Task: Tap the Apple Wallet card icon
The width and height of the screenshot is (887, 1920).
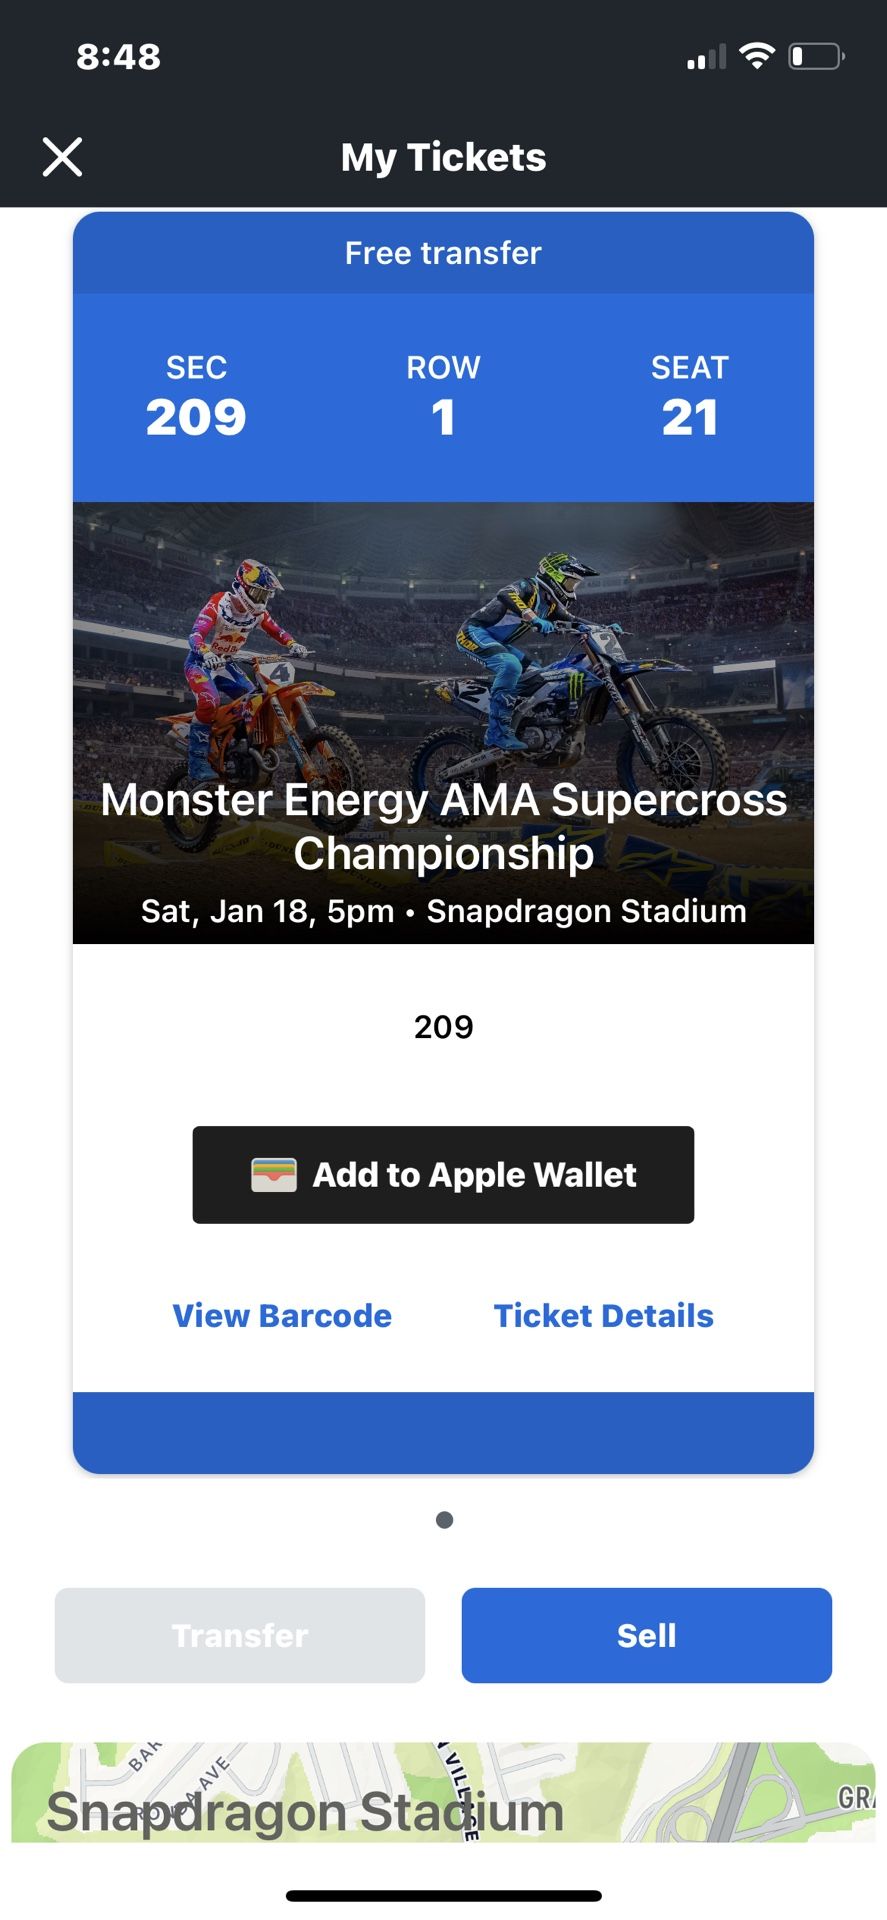Action: pos(273,1175)
